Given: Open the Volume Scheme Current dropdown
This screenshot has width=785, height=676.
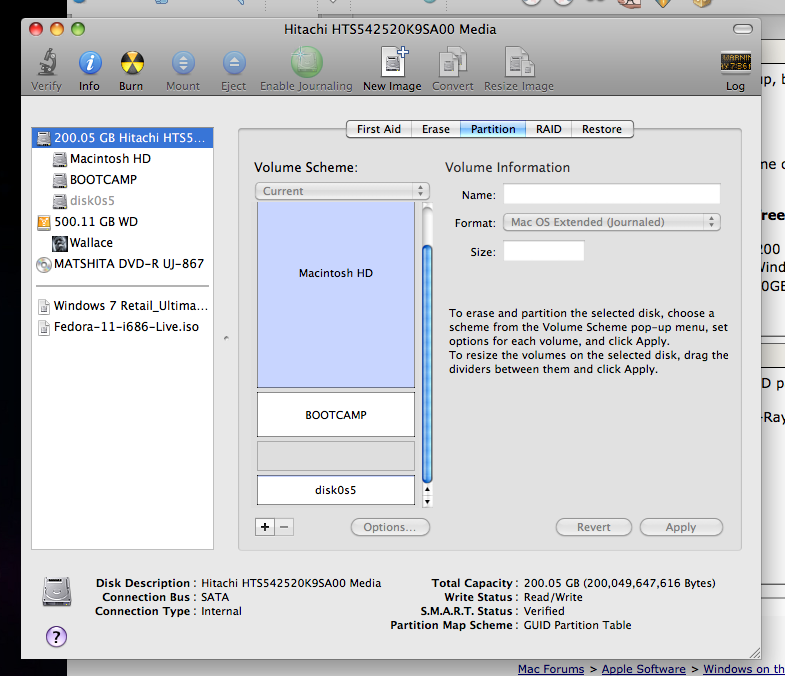Looking at the screenshot, I should [x=342, y=191].
